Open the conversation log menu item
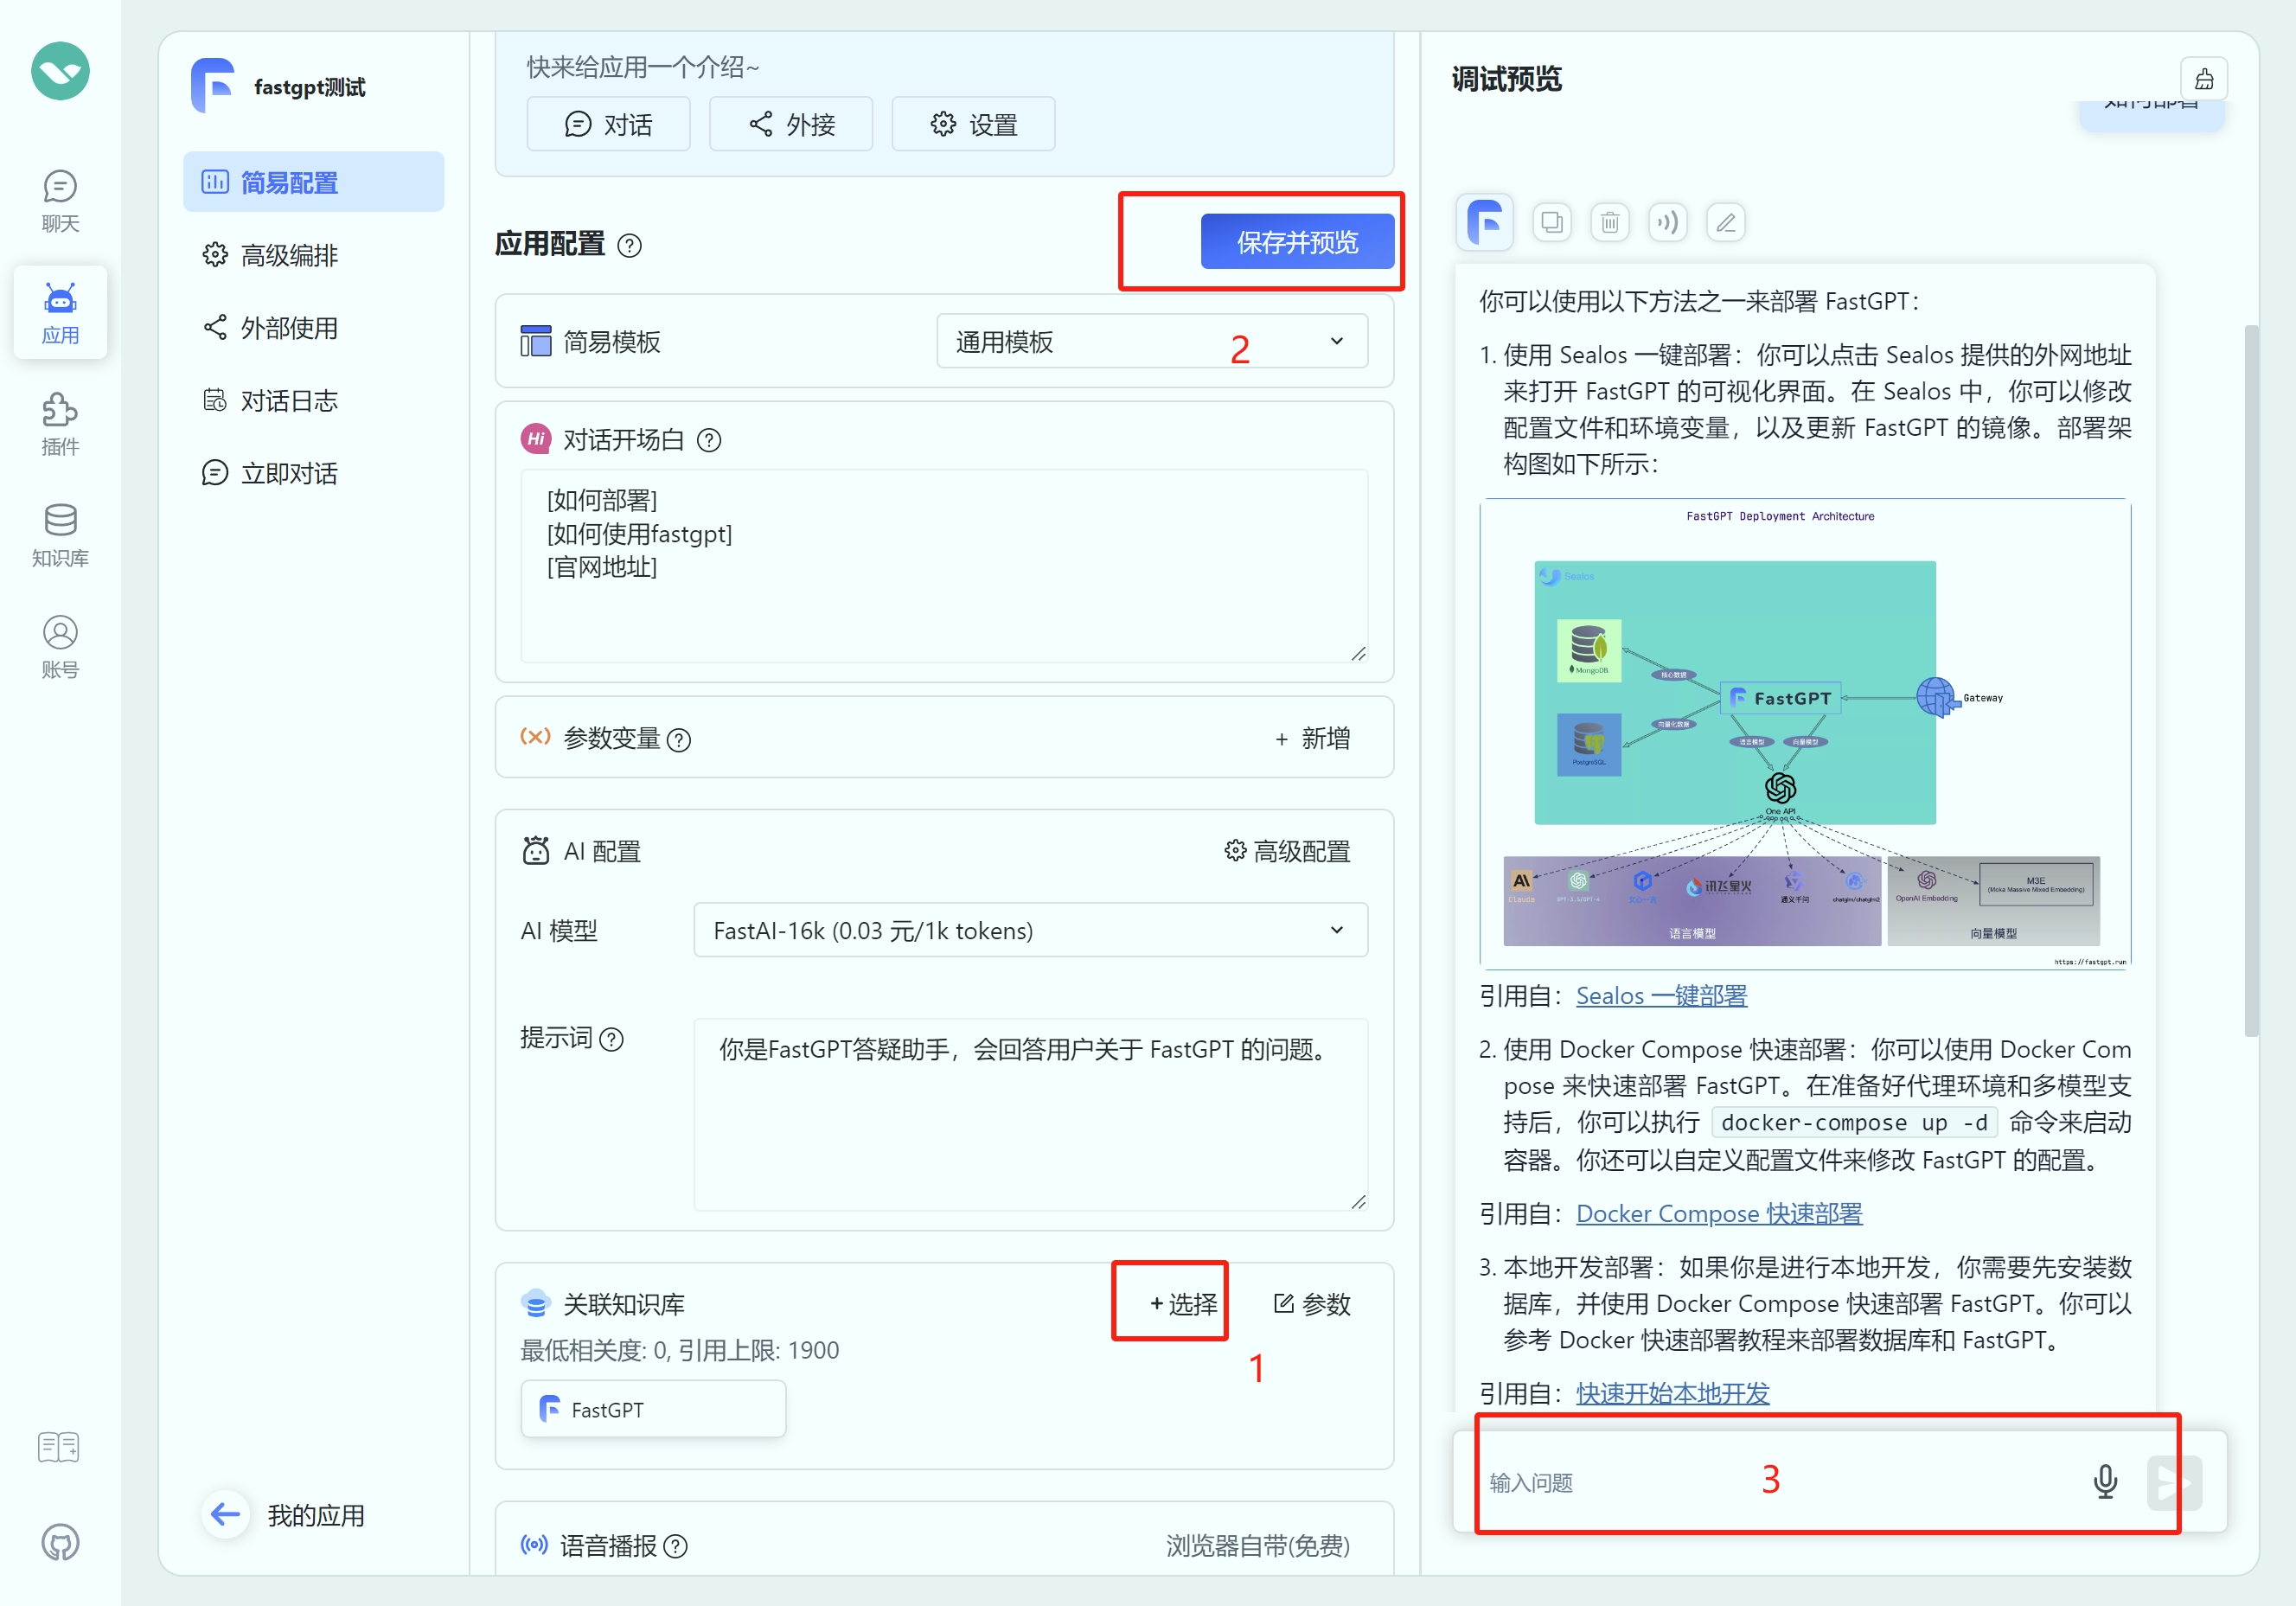 (x=288, y=401)
